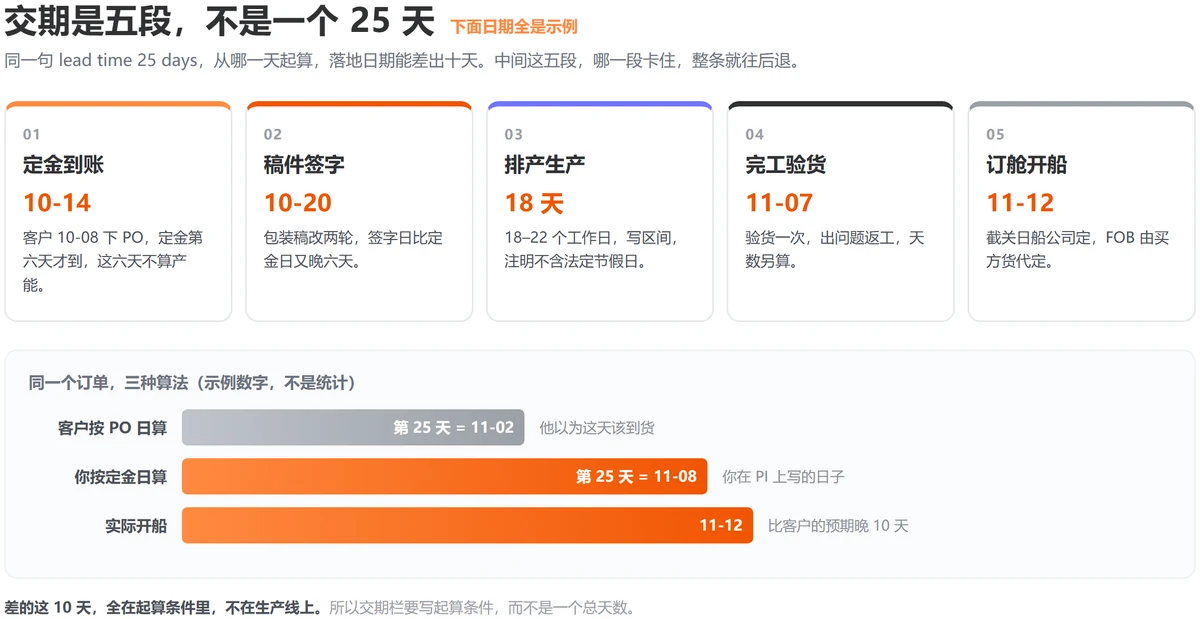Click the value 18 天
The width and height of the screenshot is (1200, 619).
point(535,203)
